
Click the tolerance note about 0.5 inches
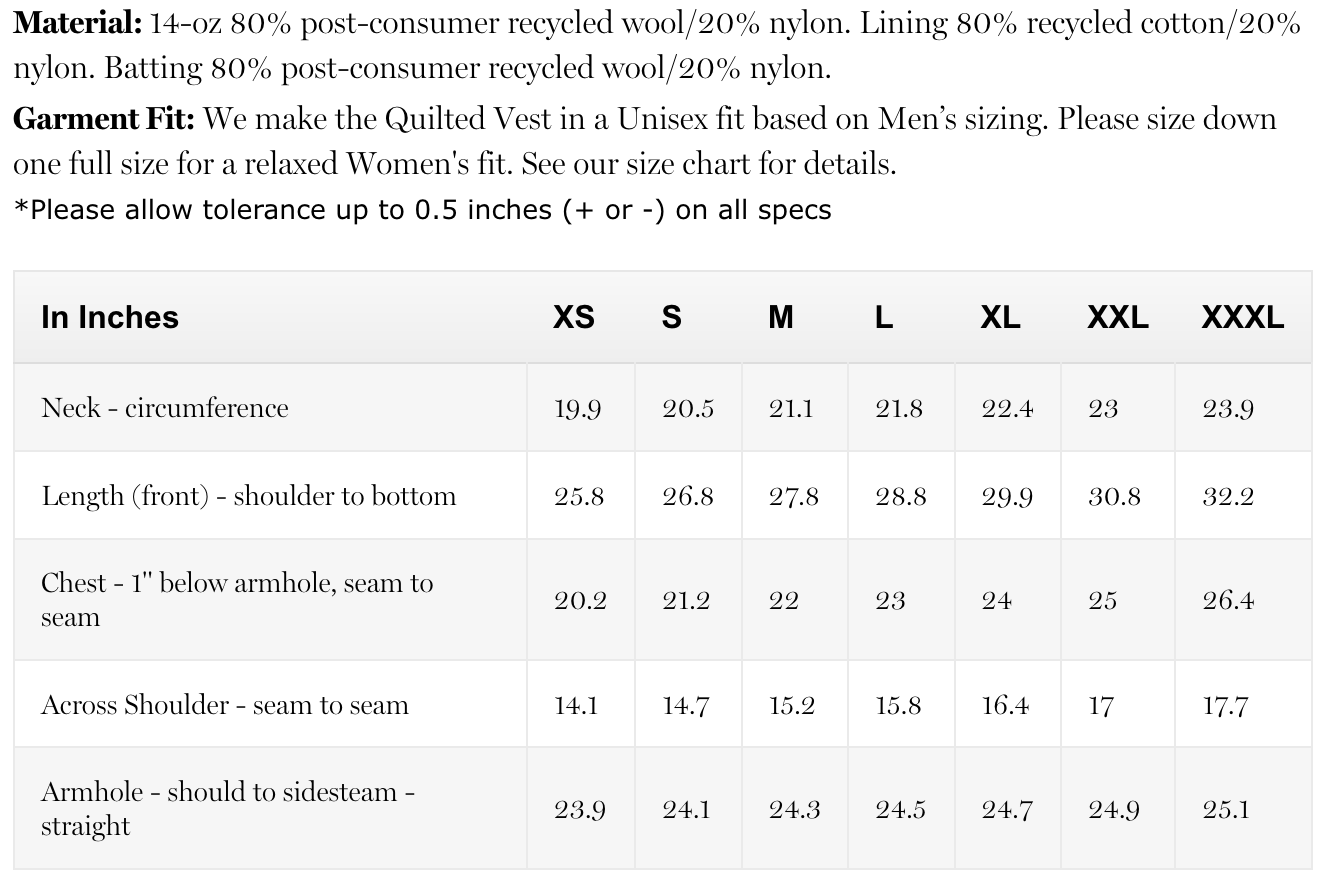click(422, 210)
